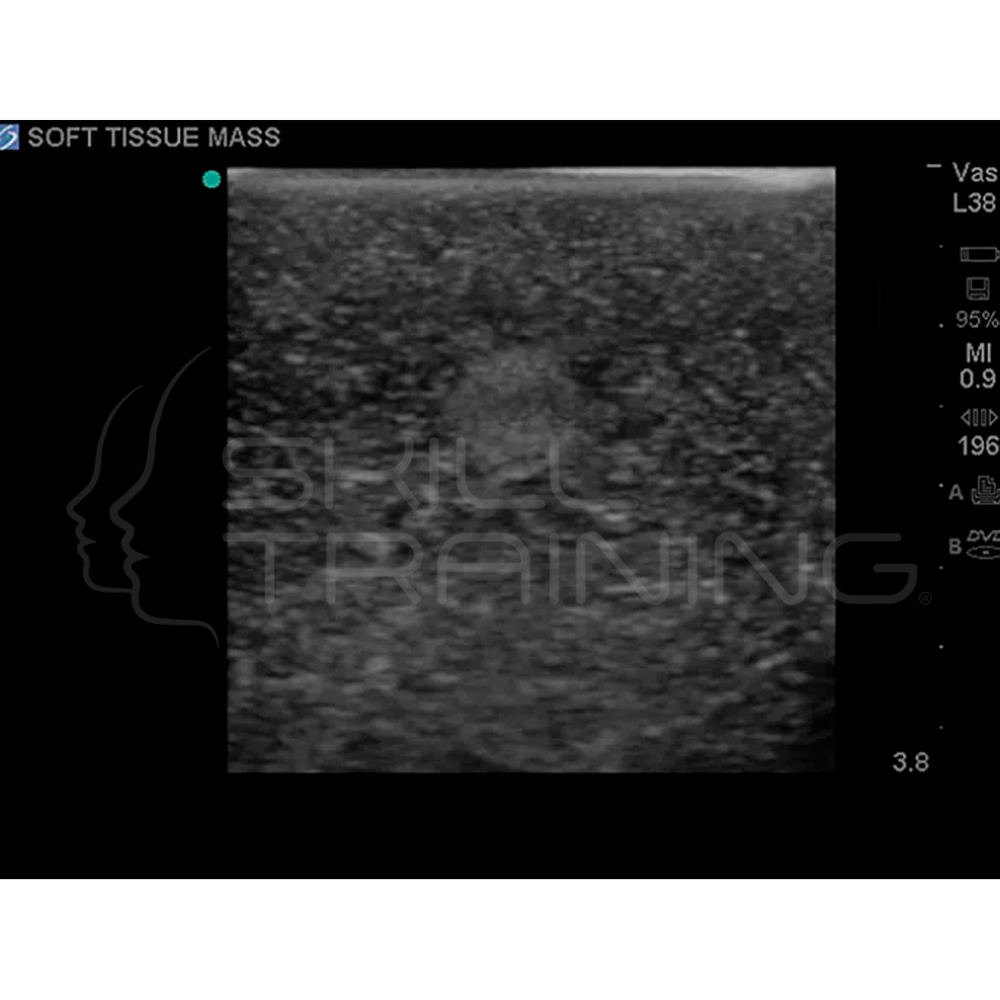Screen dimensions: 1000x1000
Task: Click the DVD recorder icon next to B
Action: coord(983,545)
